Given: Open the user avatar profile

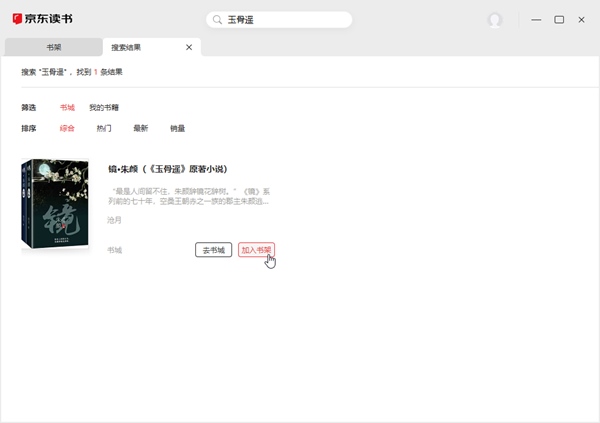Looking at the screenshot, I should pos(495,20).
